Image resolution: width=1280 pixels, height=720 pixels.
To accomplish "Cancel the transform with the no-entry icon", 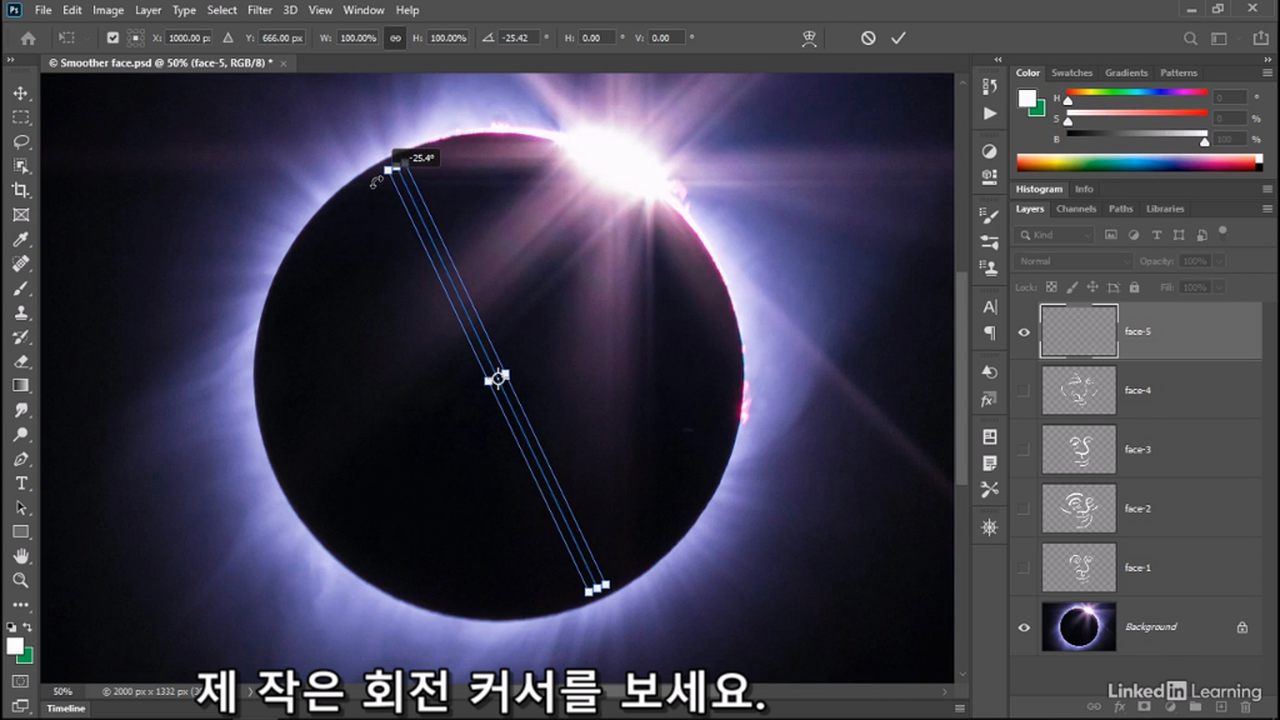I will (x=868, y=38).
